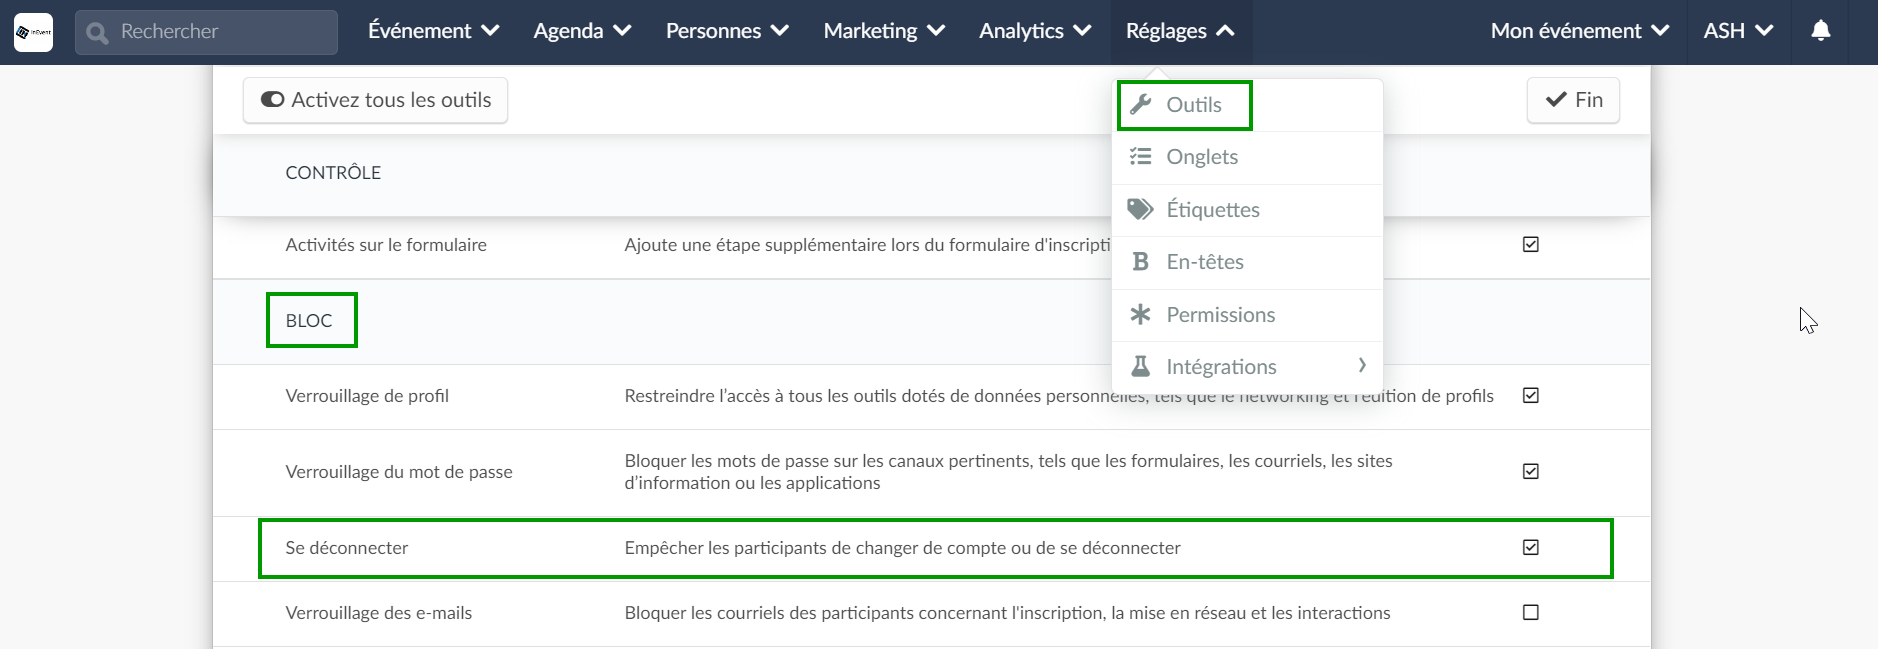Click the wrench icon next to Outils
The image size is (1878, 649).
(x=1140, y=104)
